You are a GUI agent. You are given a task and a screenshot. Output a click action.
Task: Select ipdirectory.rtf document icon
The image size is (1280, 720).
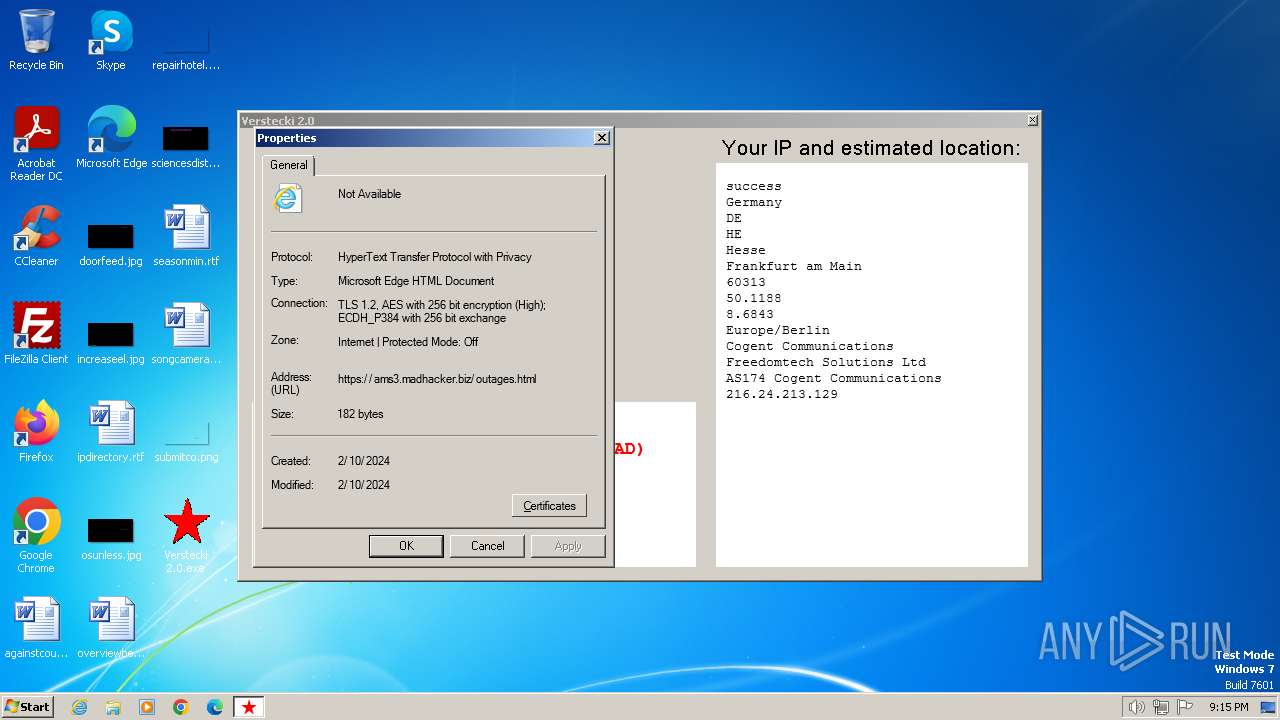tap(111, 431)
